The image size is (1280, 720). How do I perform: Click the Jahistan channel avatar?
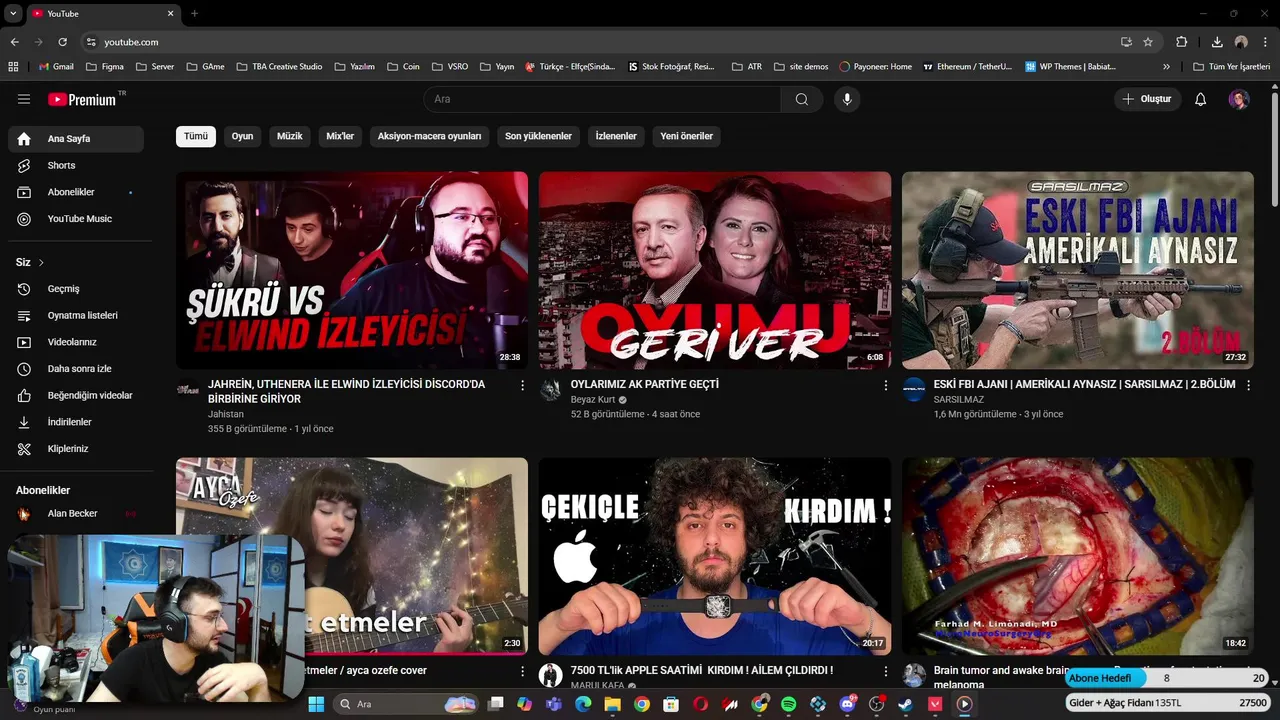coord(187,390)
